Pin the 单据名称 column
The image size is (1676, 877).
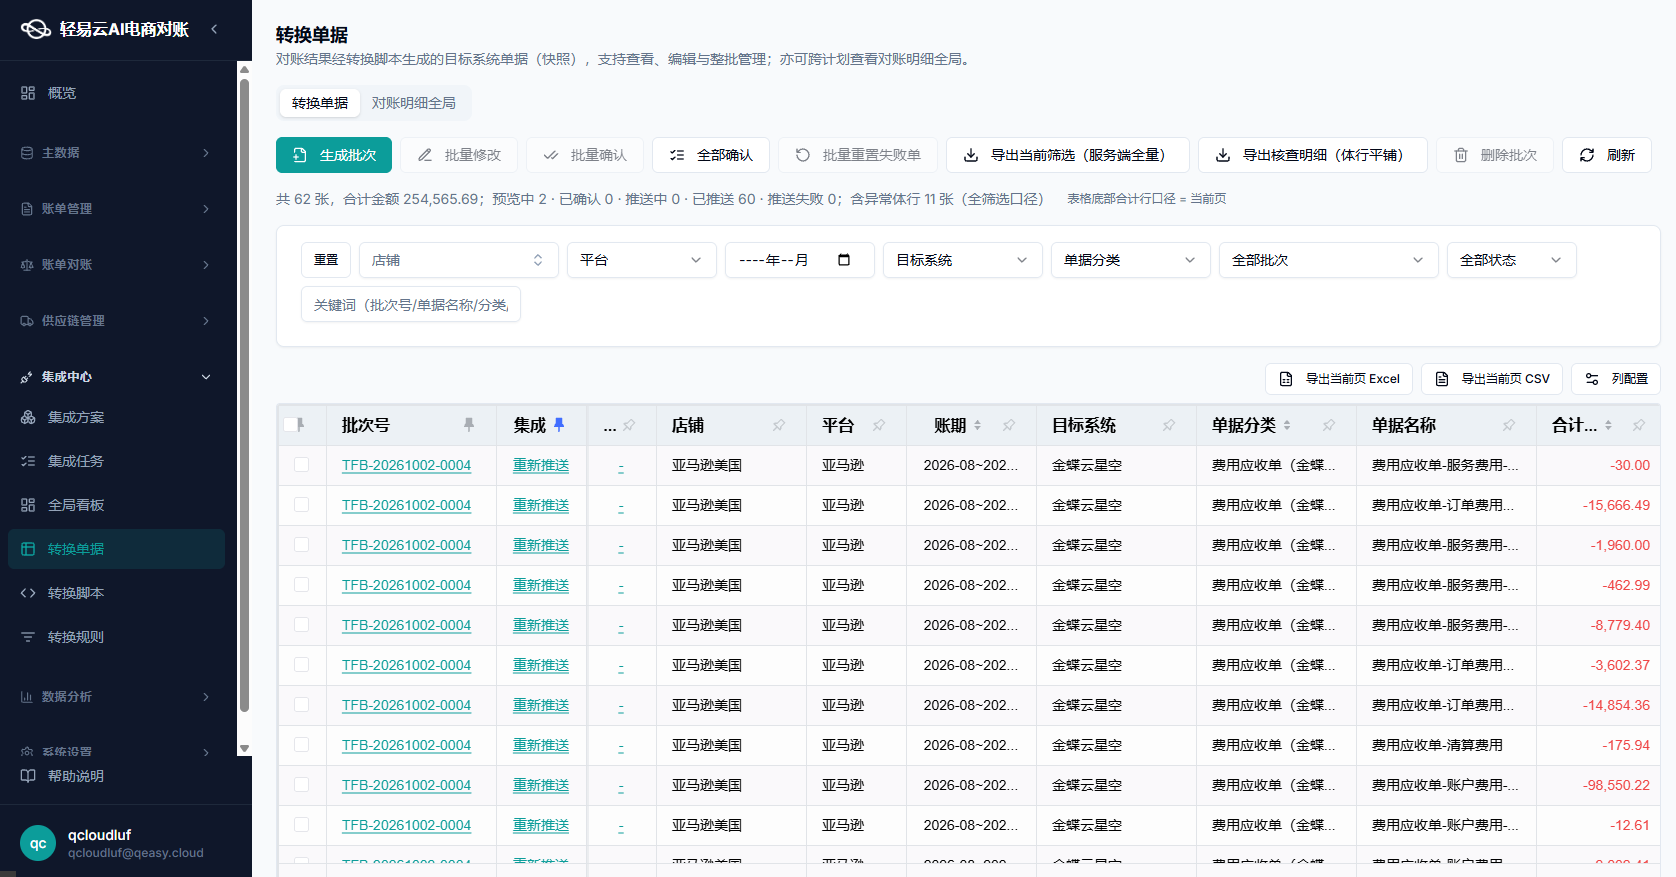(1508, 425)
